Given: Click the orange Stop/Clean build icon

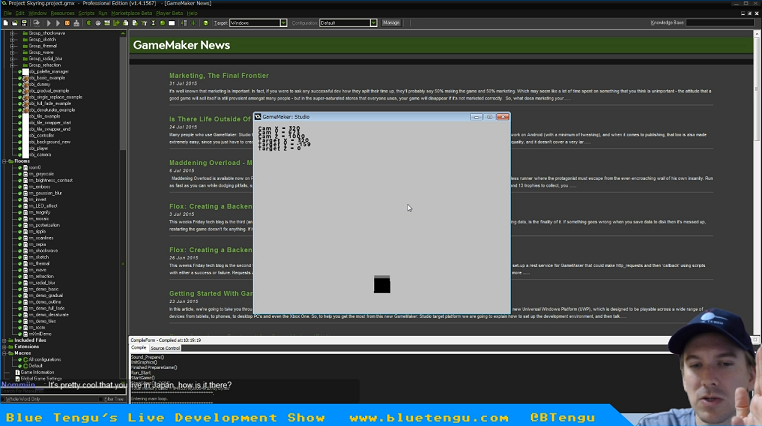Looking at the screenshot, I should (67, 23).
